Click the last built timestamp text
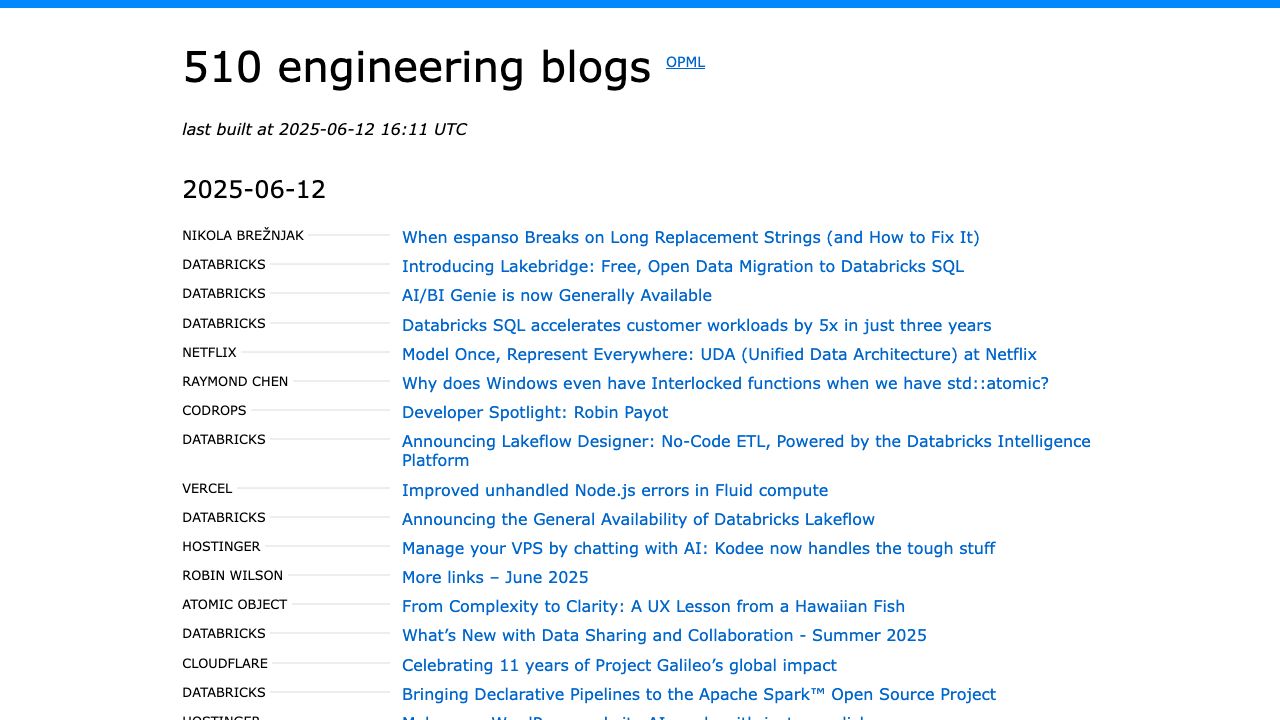Image resolution: width=1280 pixels, height=720 pixels. point(324,129)
